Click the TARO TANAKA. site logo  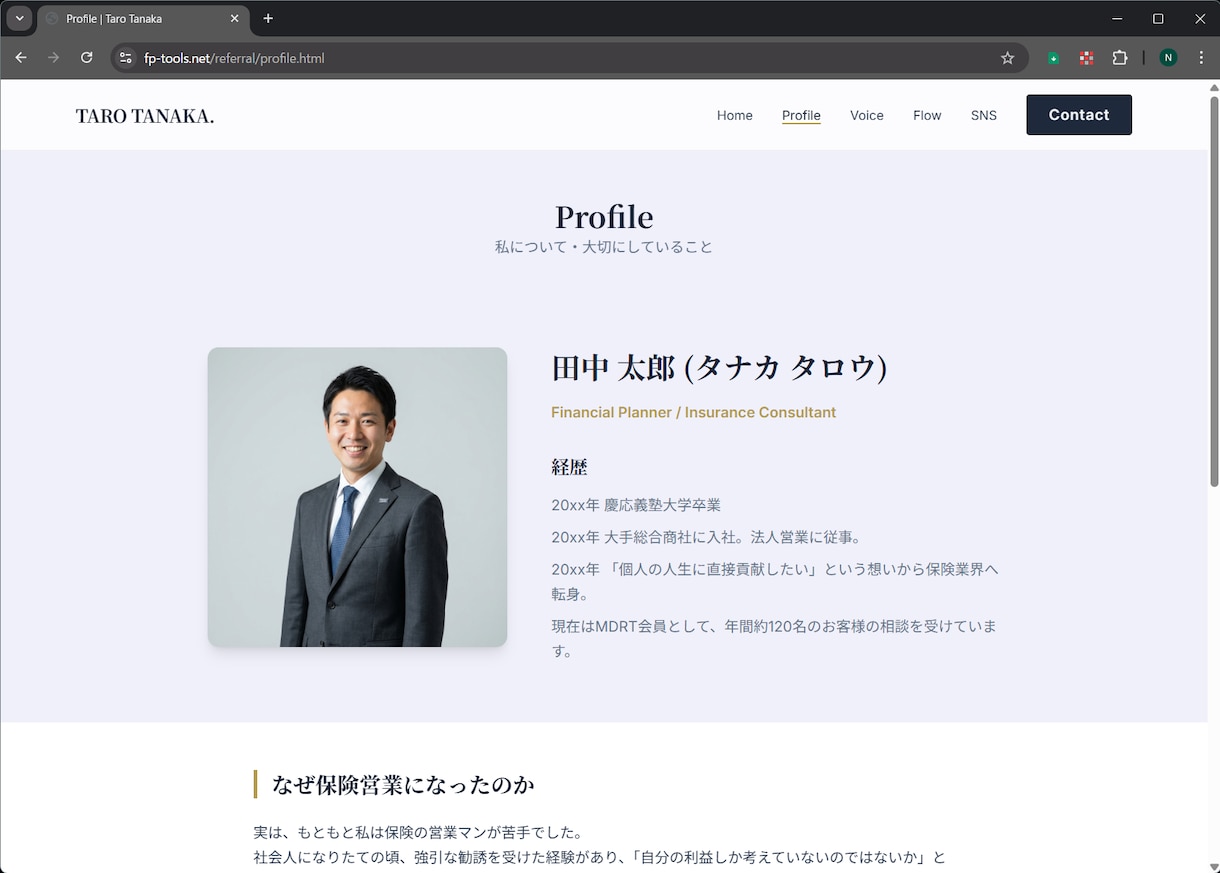[145, 116]
